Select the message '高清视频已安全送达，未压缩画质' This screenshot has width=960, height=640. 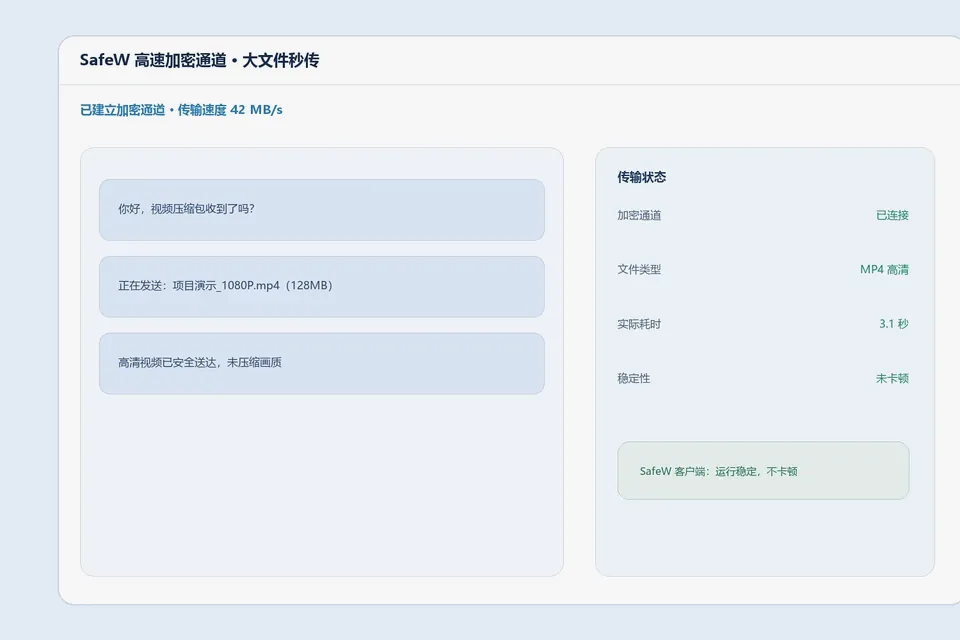coord(321,363)
